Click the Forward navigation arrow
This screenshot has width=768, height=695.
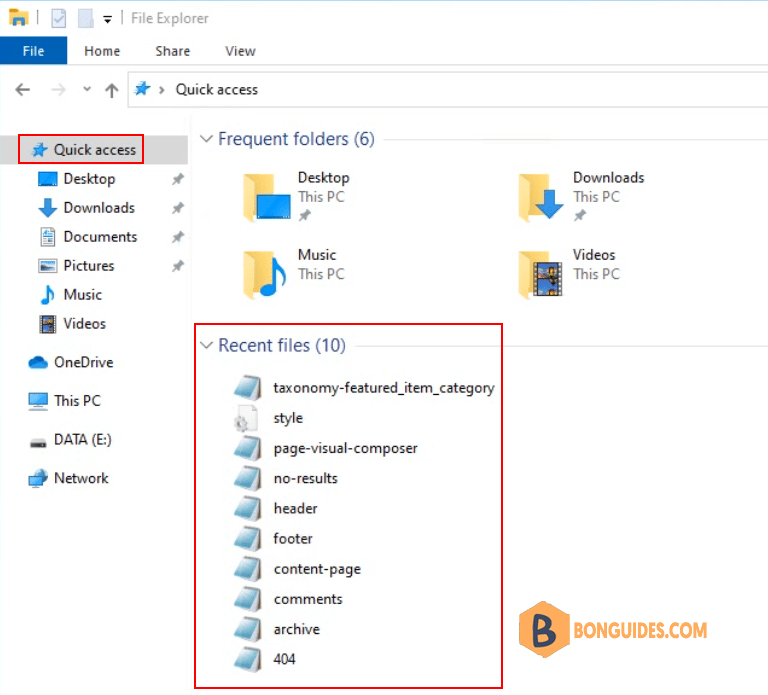pyautogui.click(x=58, y=90)
